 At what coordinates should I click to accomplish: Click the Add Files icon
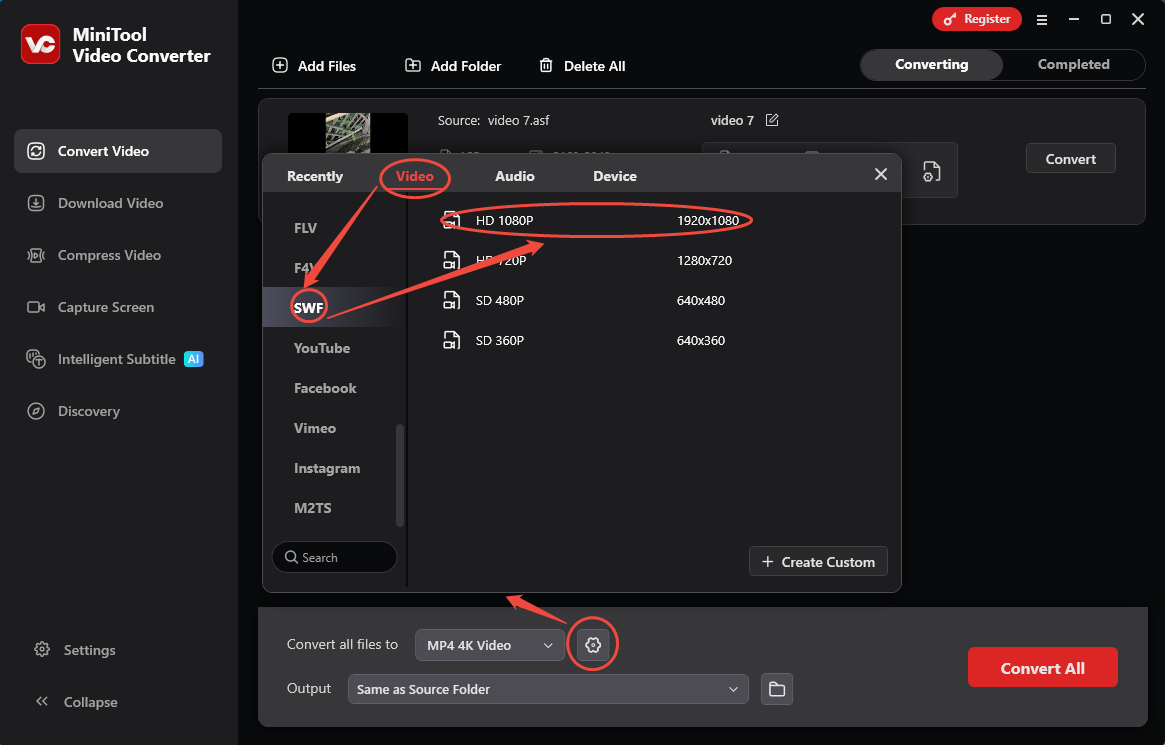[x=280, y=65]
